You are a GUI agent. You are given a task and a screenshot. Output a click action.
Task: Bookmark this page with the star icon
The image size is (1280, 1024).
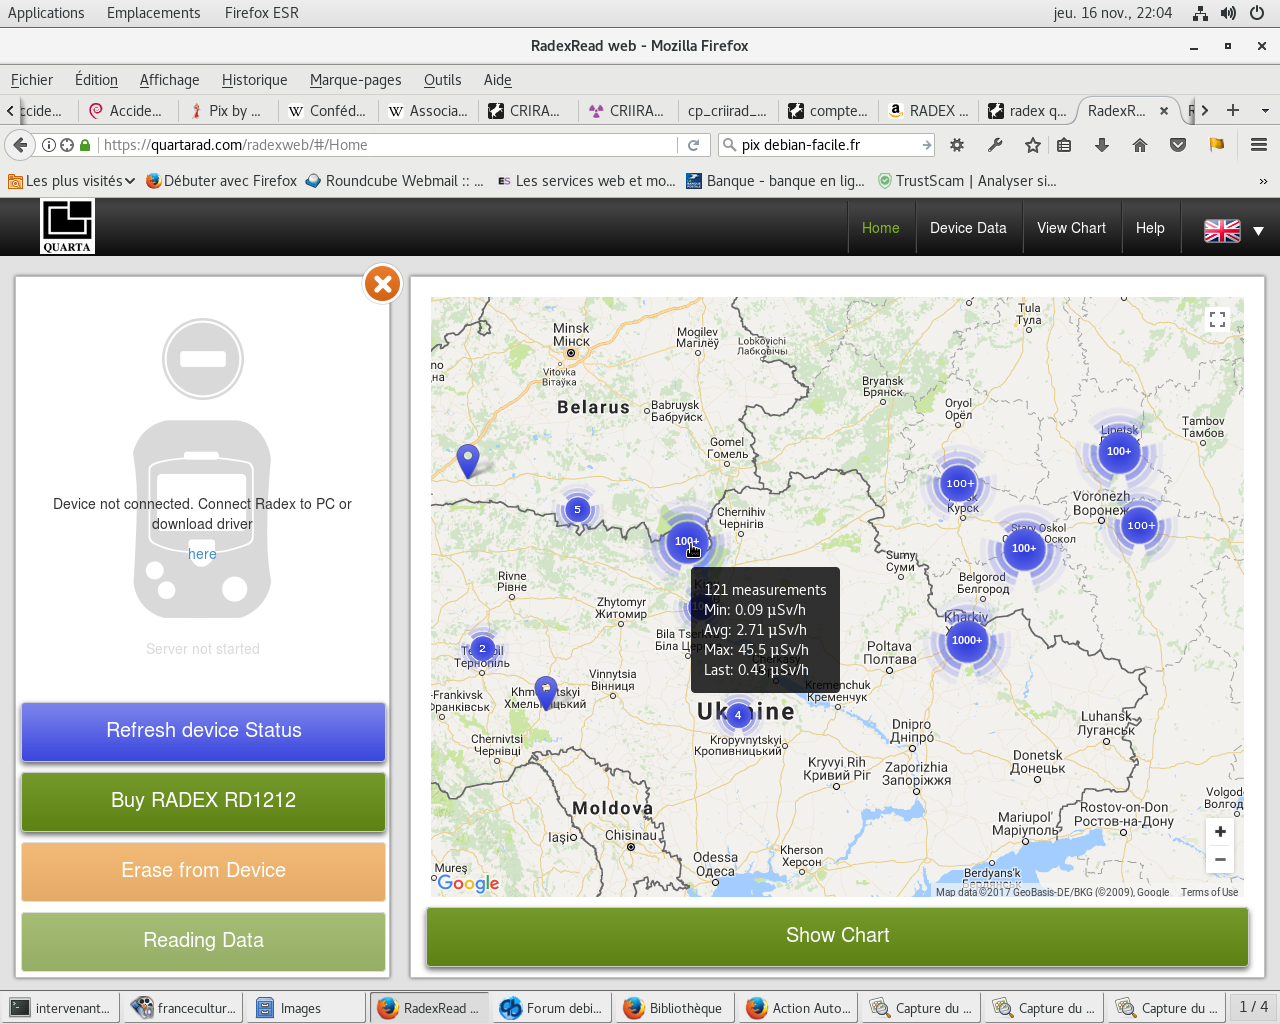click(x=1033, y=145)
